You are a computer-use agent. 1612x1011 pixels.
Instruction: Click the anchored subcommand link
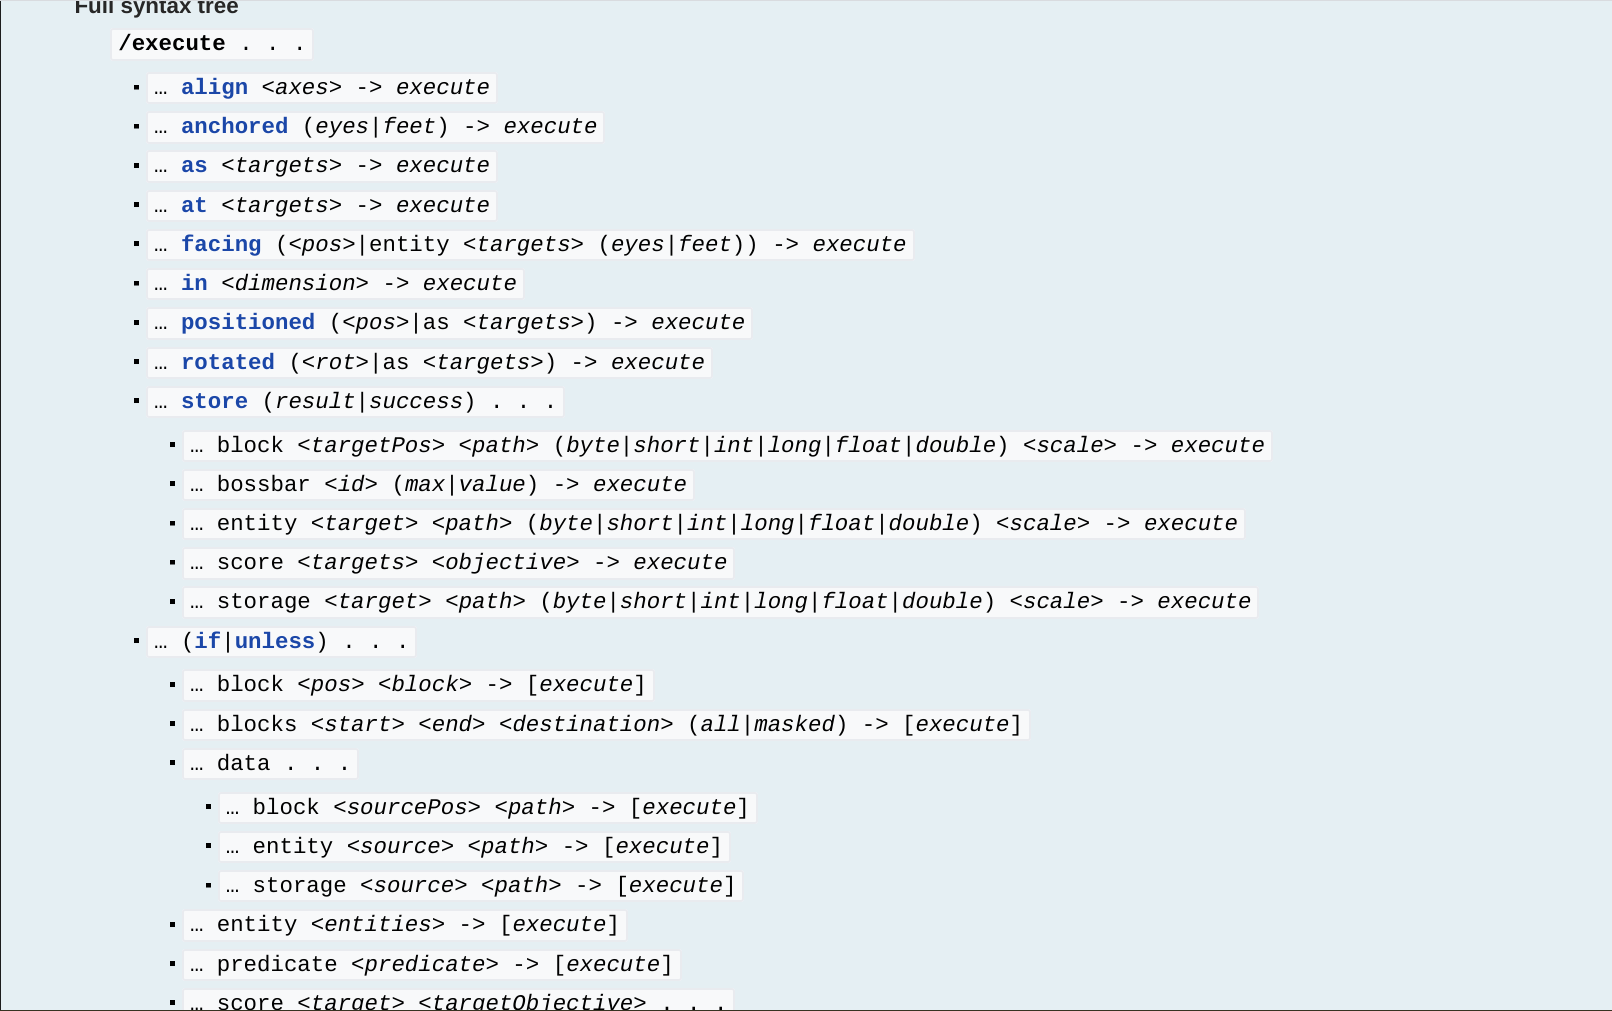point(234,127)
